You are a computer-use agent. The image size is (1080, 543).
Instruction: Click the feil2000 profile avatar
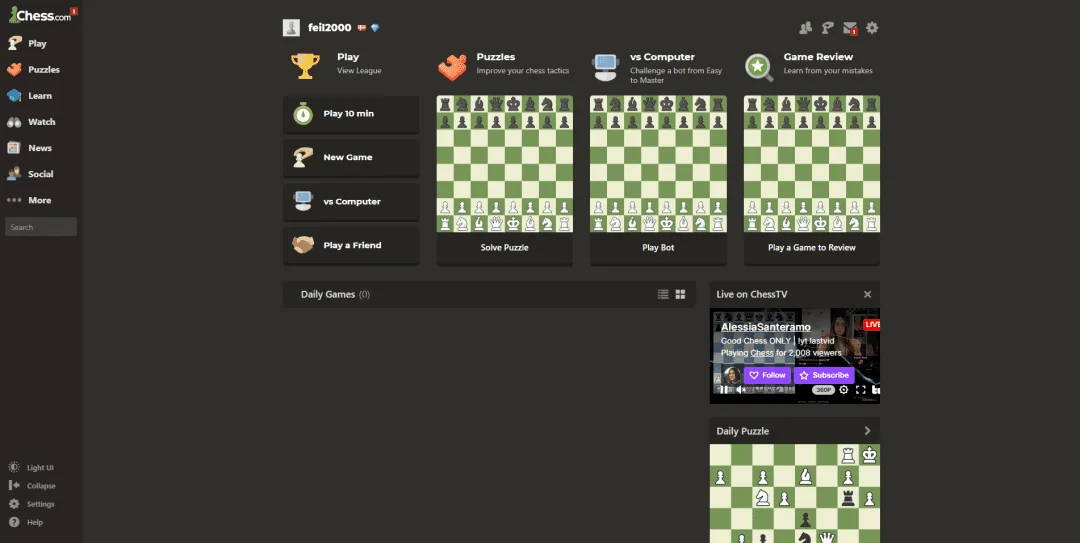click(x=291, y=28)
